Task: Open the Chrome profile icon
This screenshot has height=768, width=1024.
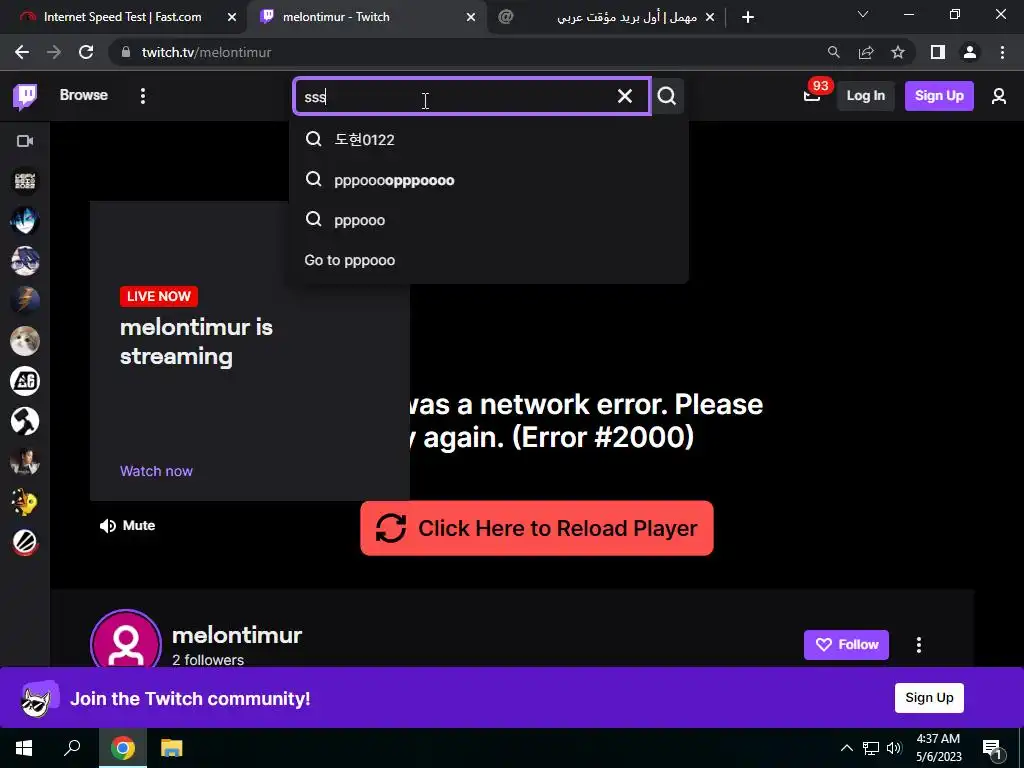Action: click(970, 52)
